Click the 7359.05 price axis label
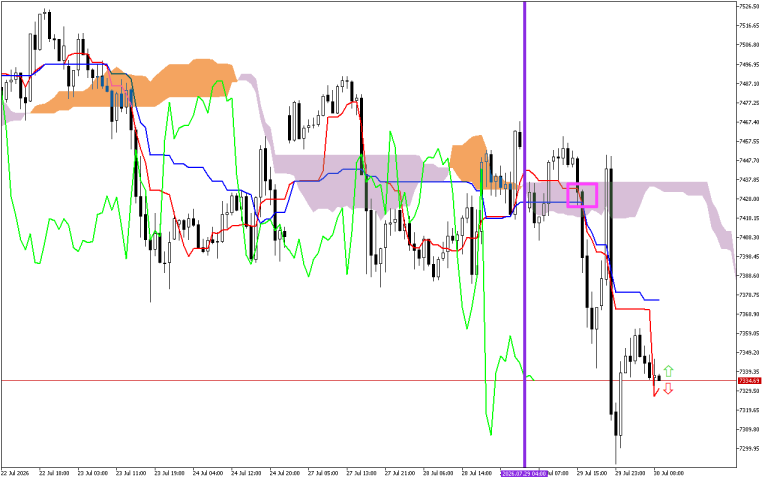This screenshot has width=768, height=480. click(x=749, y=334)
